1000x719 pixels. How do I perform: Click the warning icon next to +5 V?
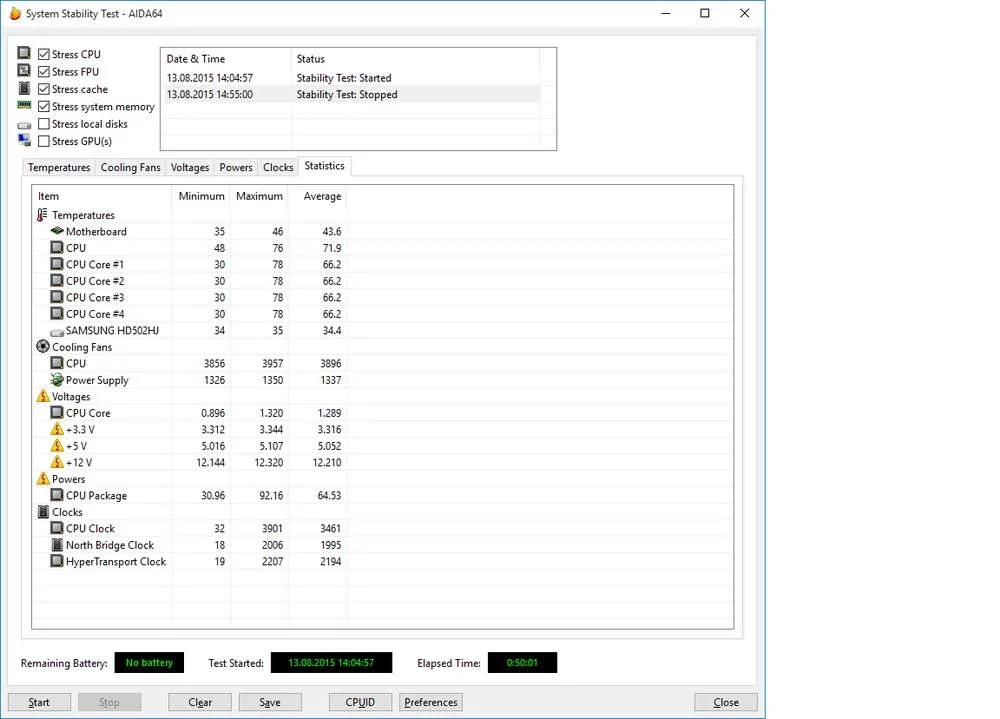pos(57,445)
